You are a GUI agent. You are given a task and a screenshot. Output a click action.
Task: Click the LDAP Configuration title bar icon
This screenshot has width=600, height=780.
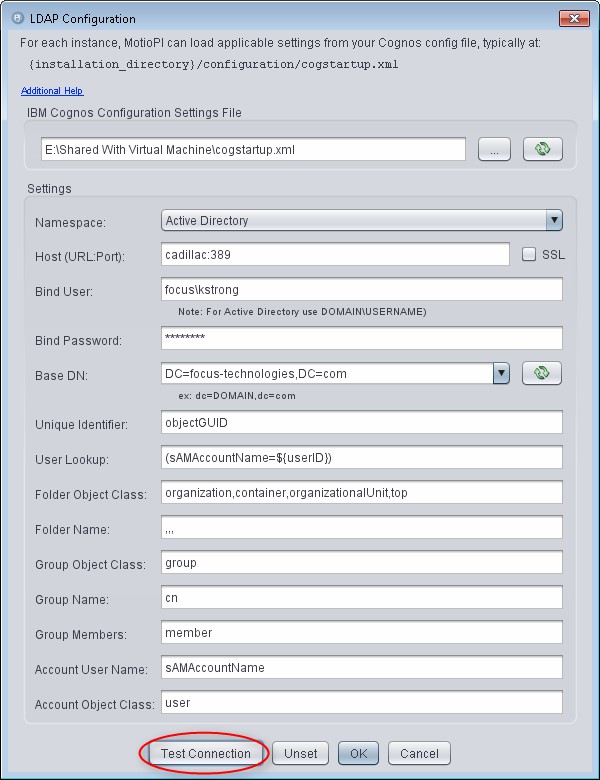tap(17, 19)
